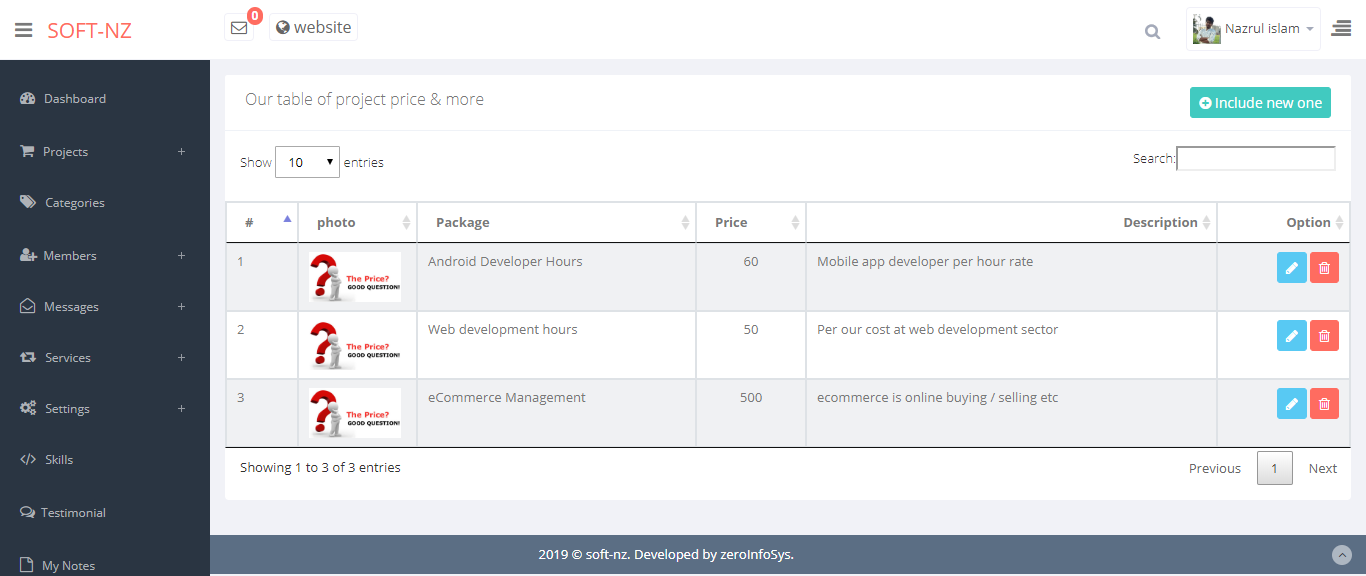Open the Nazrul islam user dropdown
The height and width of the screenshot is (576, 1366).
(1253, 29)
